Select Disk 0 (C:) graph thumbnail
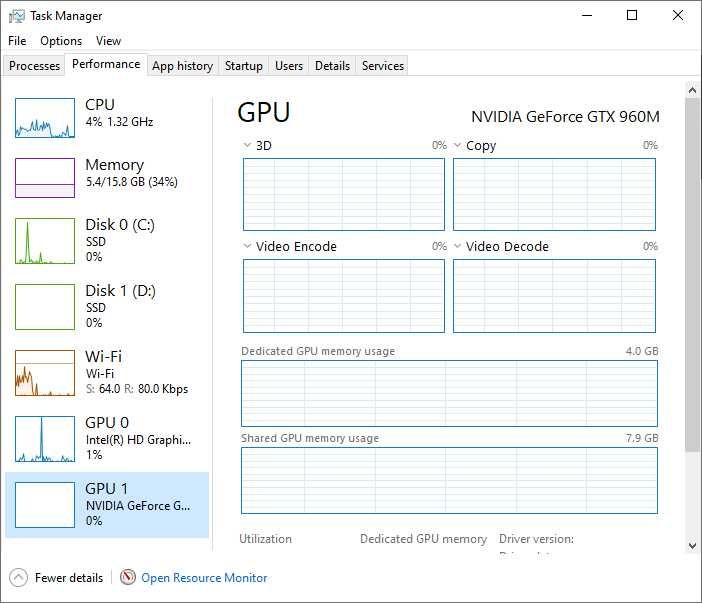 (x=45, y=241)
